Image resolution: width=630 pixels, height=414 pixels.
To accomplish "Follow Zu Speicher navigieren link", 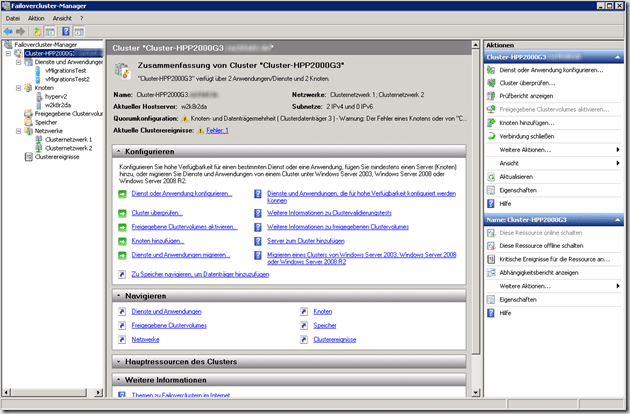I will [200, 275].
